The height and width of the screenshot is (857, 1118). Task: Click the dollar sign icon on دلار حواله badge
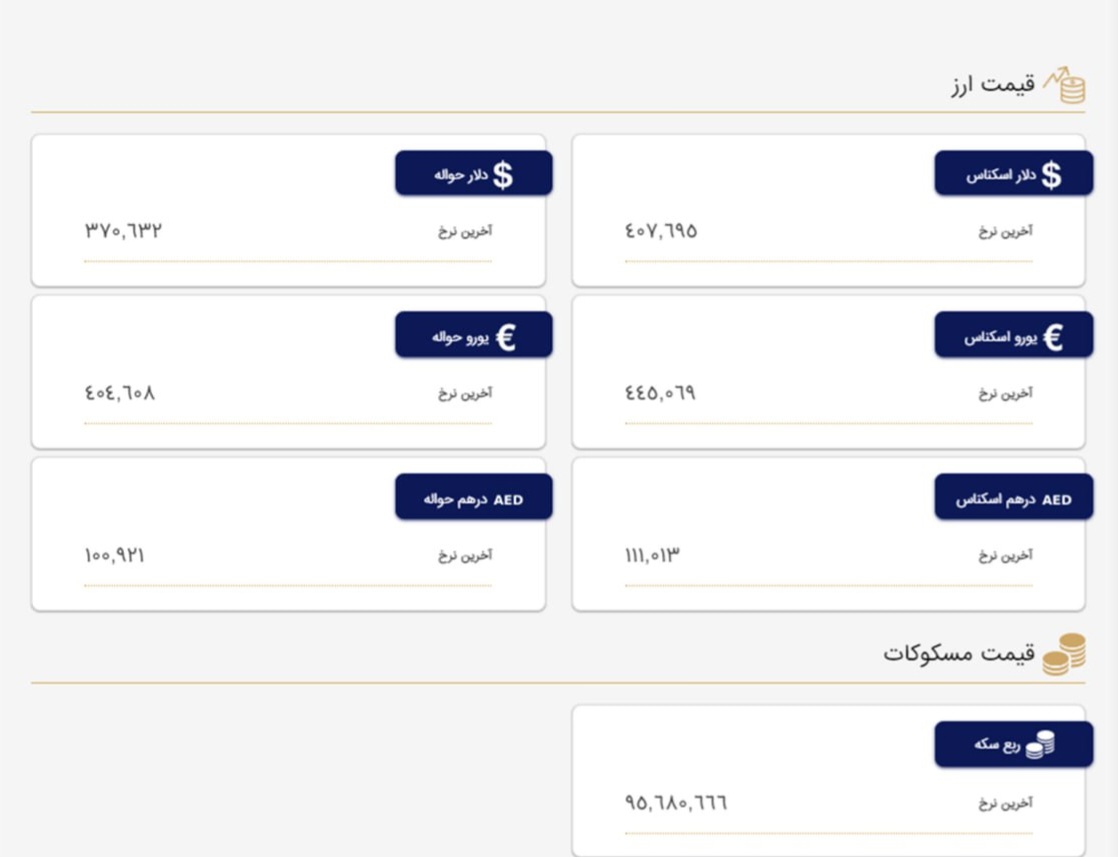[x=503, y=175]
